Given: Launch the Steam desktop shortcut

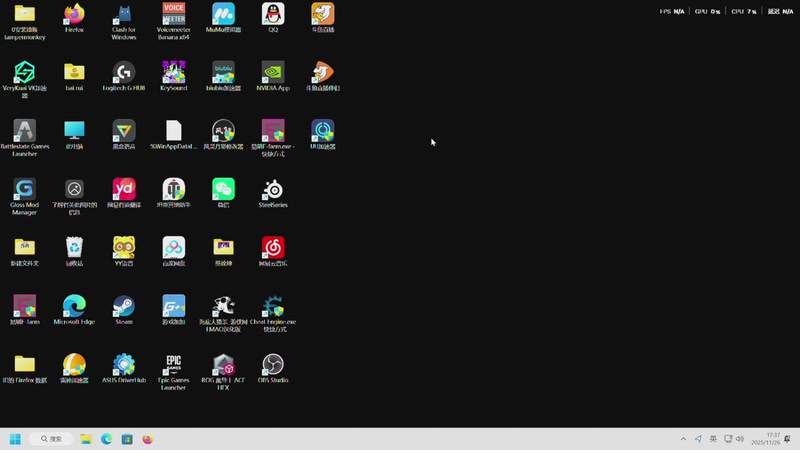Looking at the screenshot, I should click(x=124, y=310).
